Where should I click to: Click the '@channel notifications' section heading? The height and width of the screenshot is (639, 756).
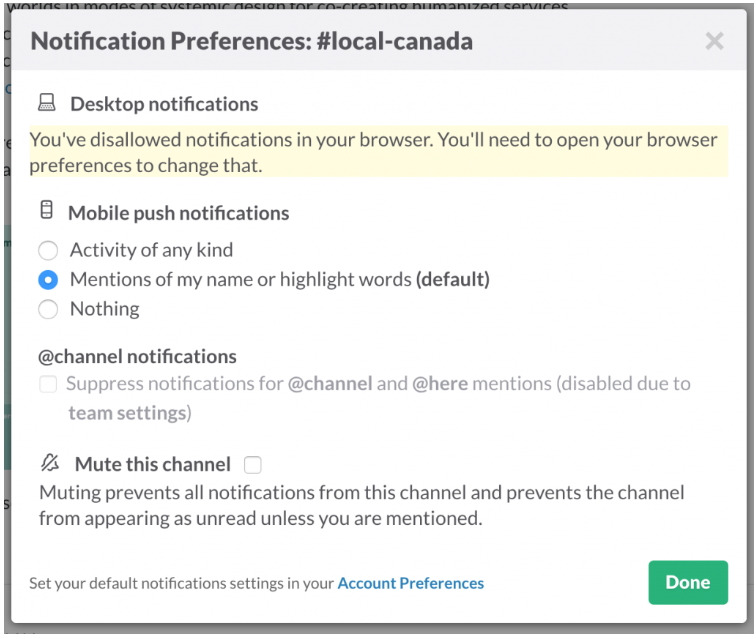pos(137,356)
